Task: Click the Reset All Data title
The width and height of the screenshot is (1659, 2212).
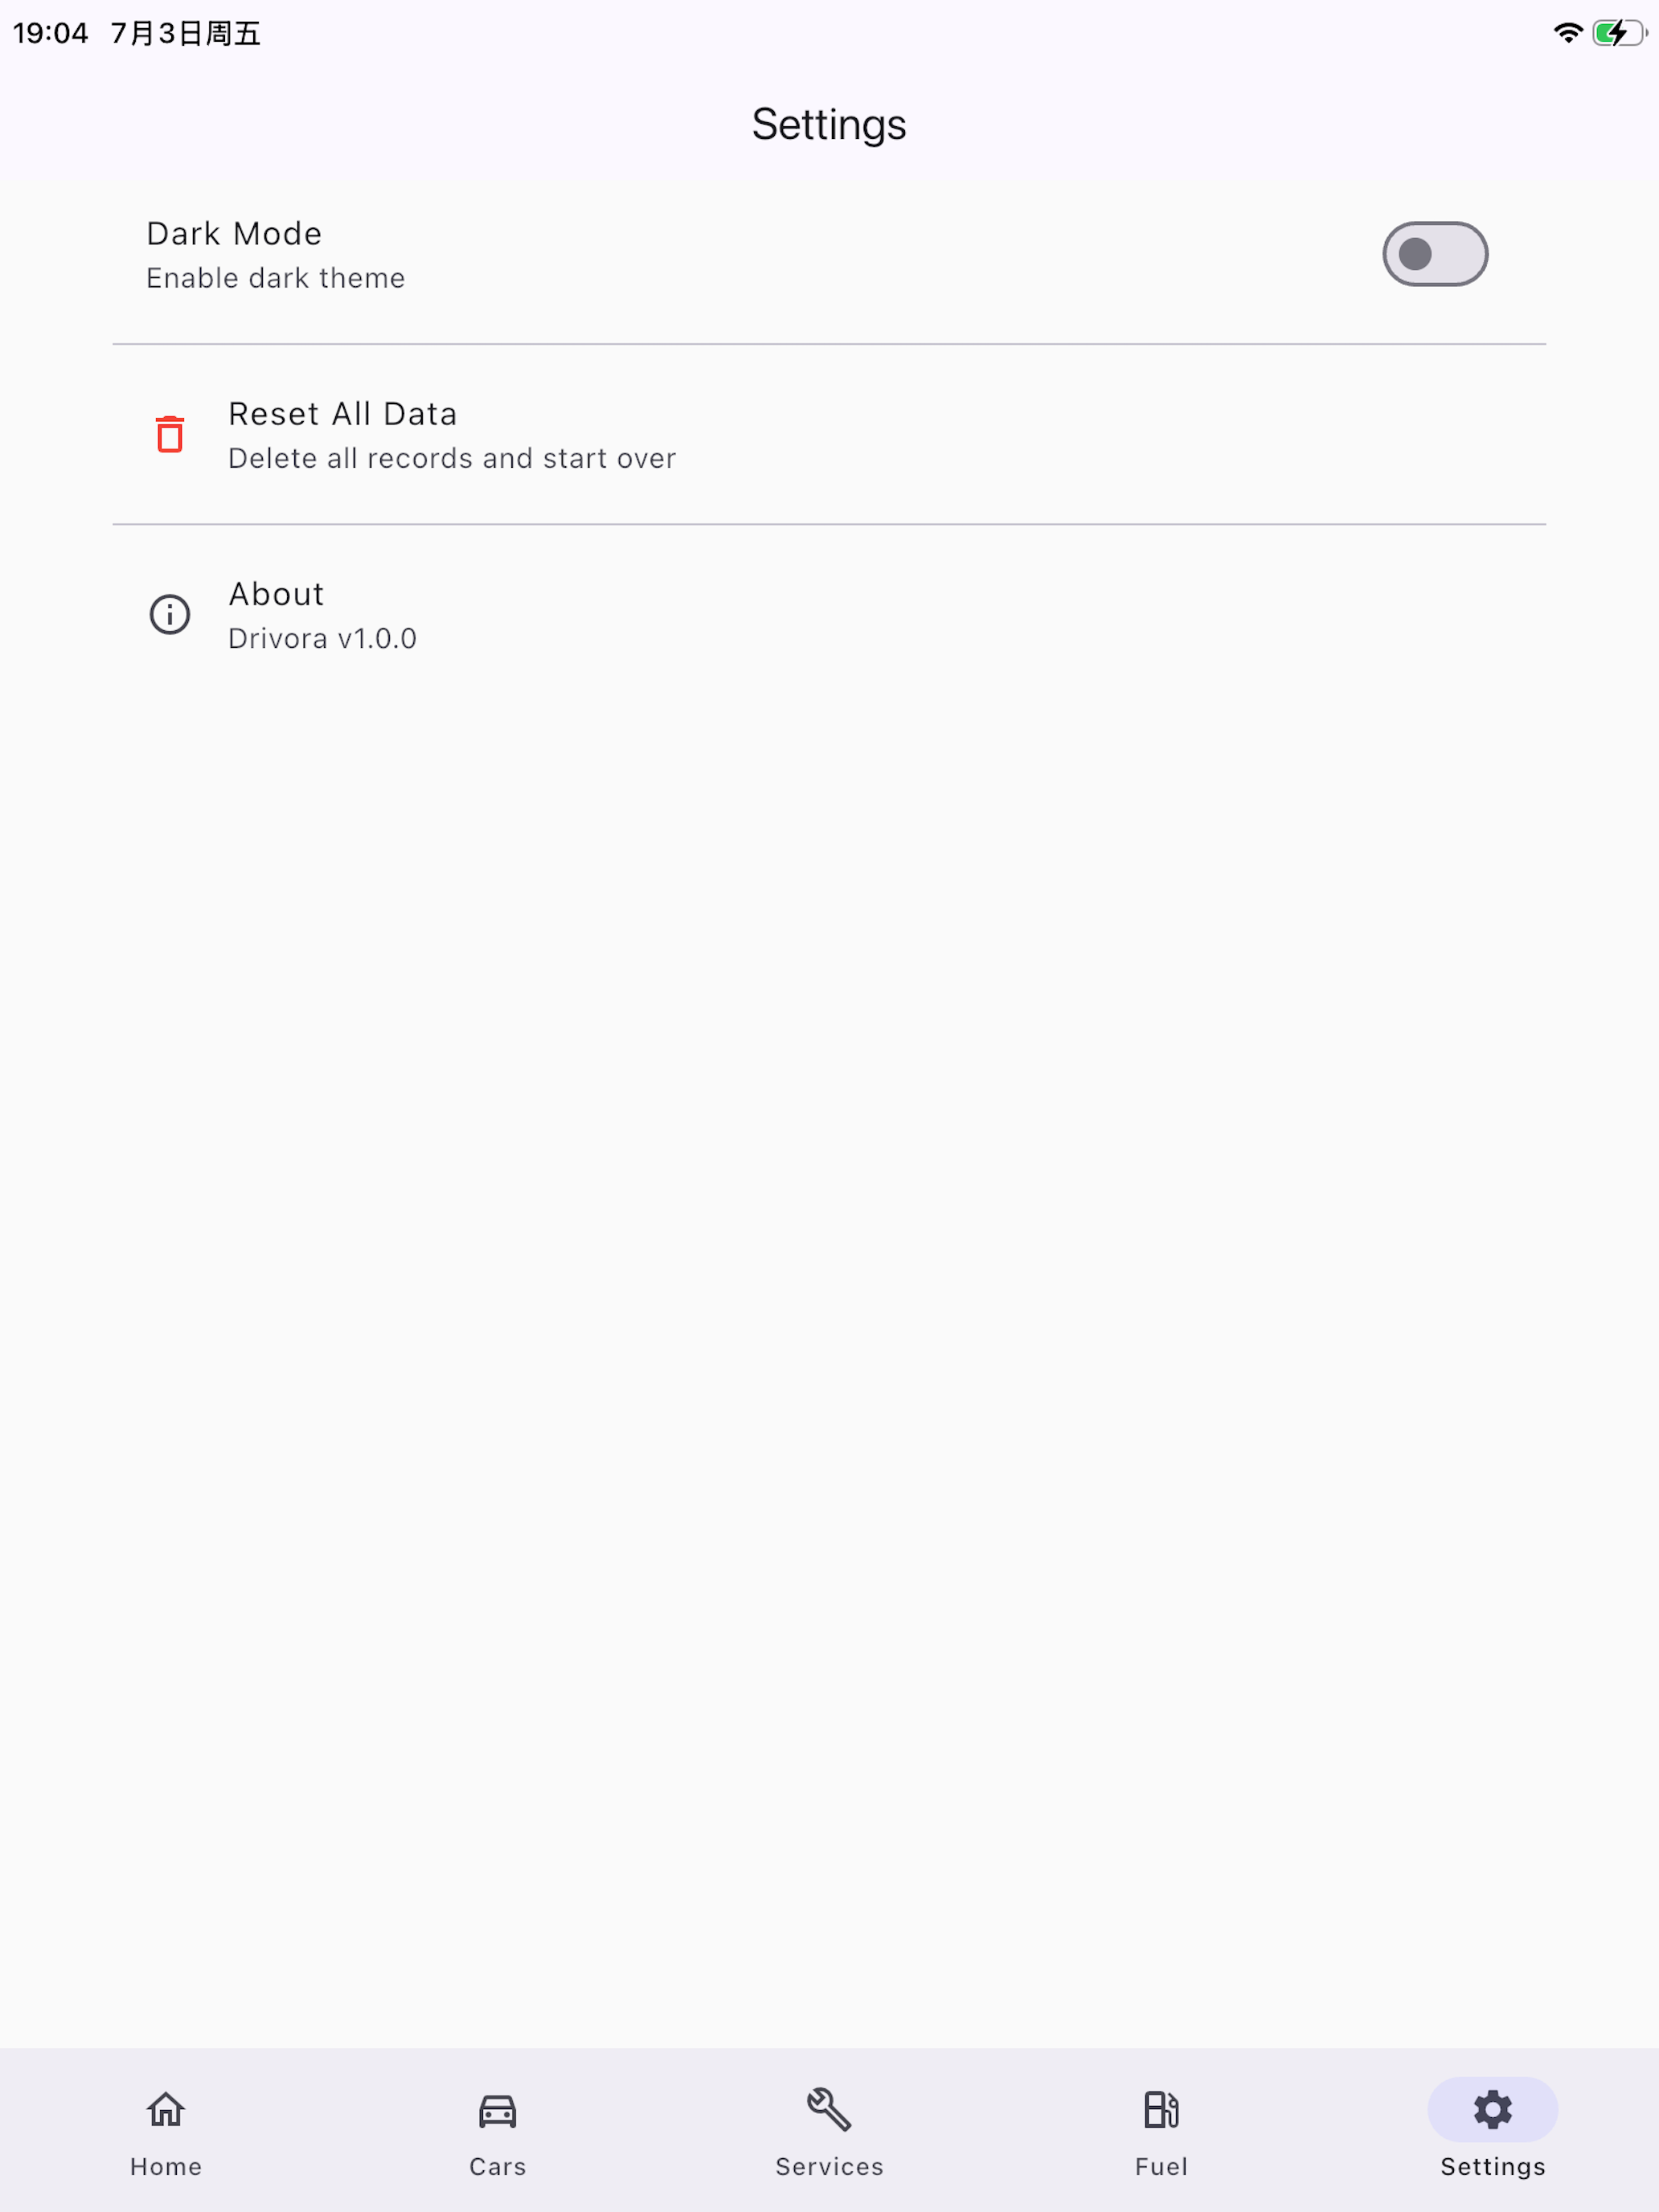Action: coord(343,414)
